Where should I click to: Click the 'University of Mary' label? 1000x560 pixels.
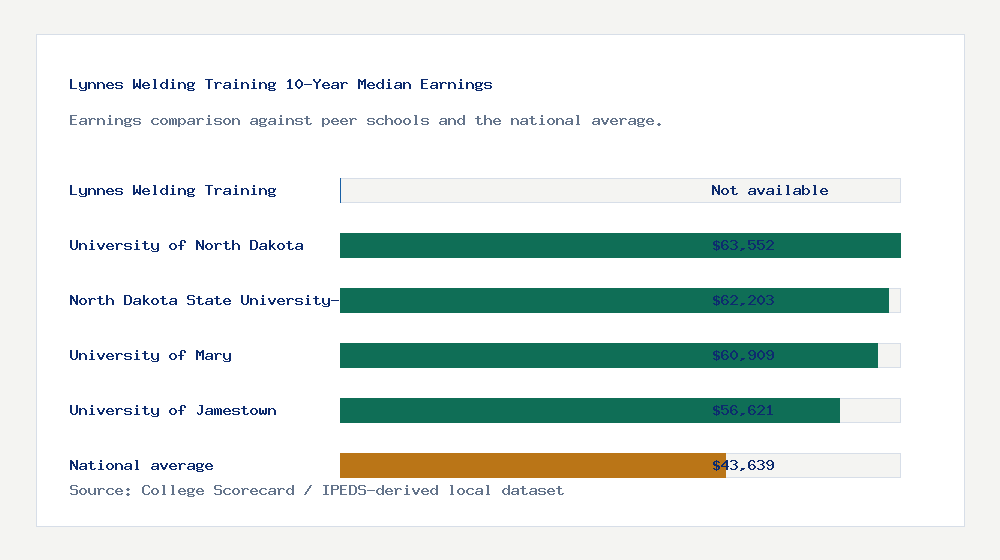pos(151,355)
